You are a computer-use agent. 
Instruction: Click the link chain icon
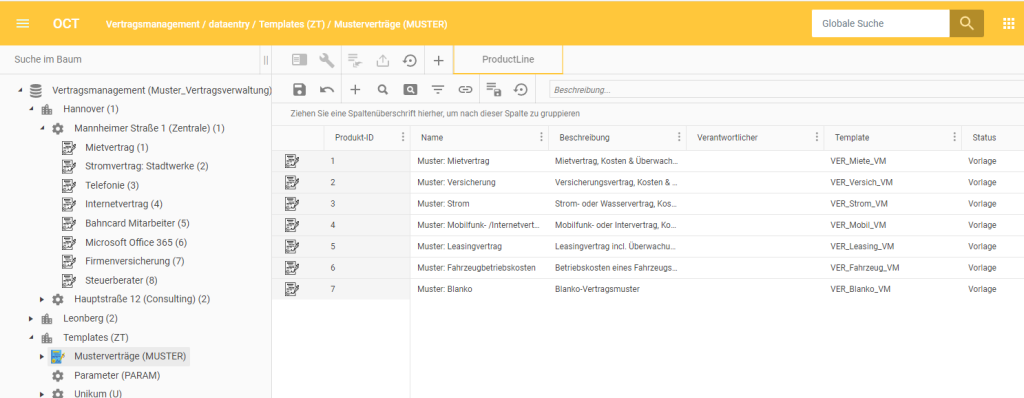click(x=465, y=90)
